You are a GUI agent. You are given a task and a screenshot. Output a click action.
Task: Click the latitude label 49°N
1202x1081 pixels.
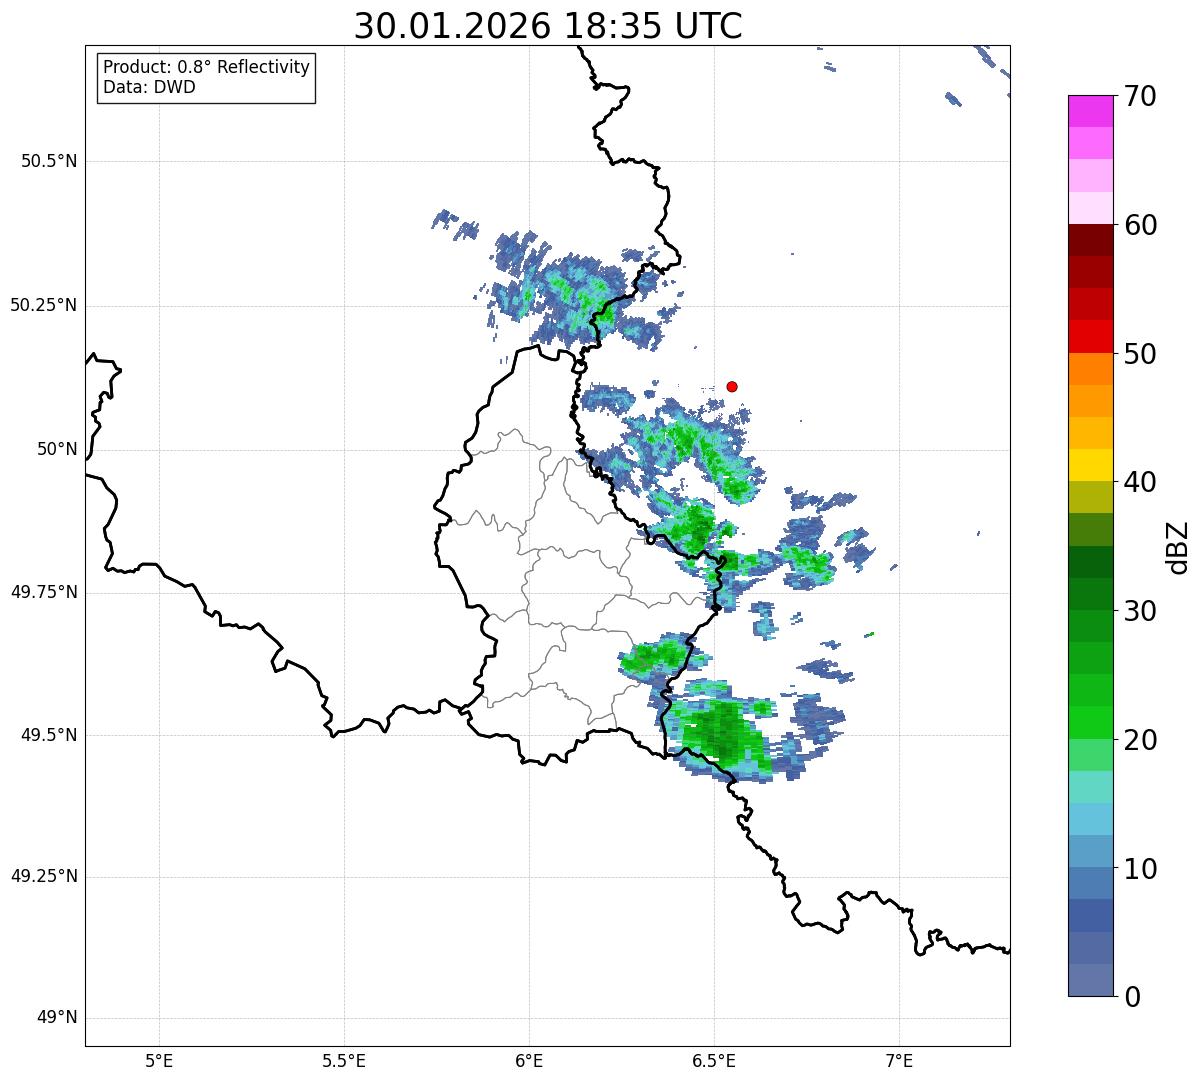pos(57,1018)
